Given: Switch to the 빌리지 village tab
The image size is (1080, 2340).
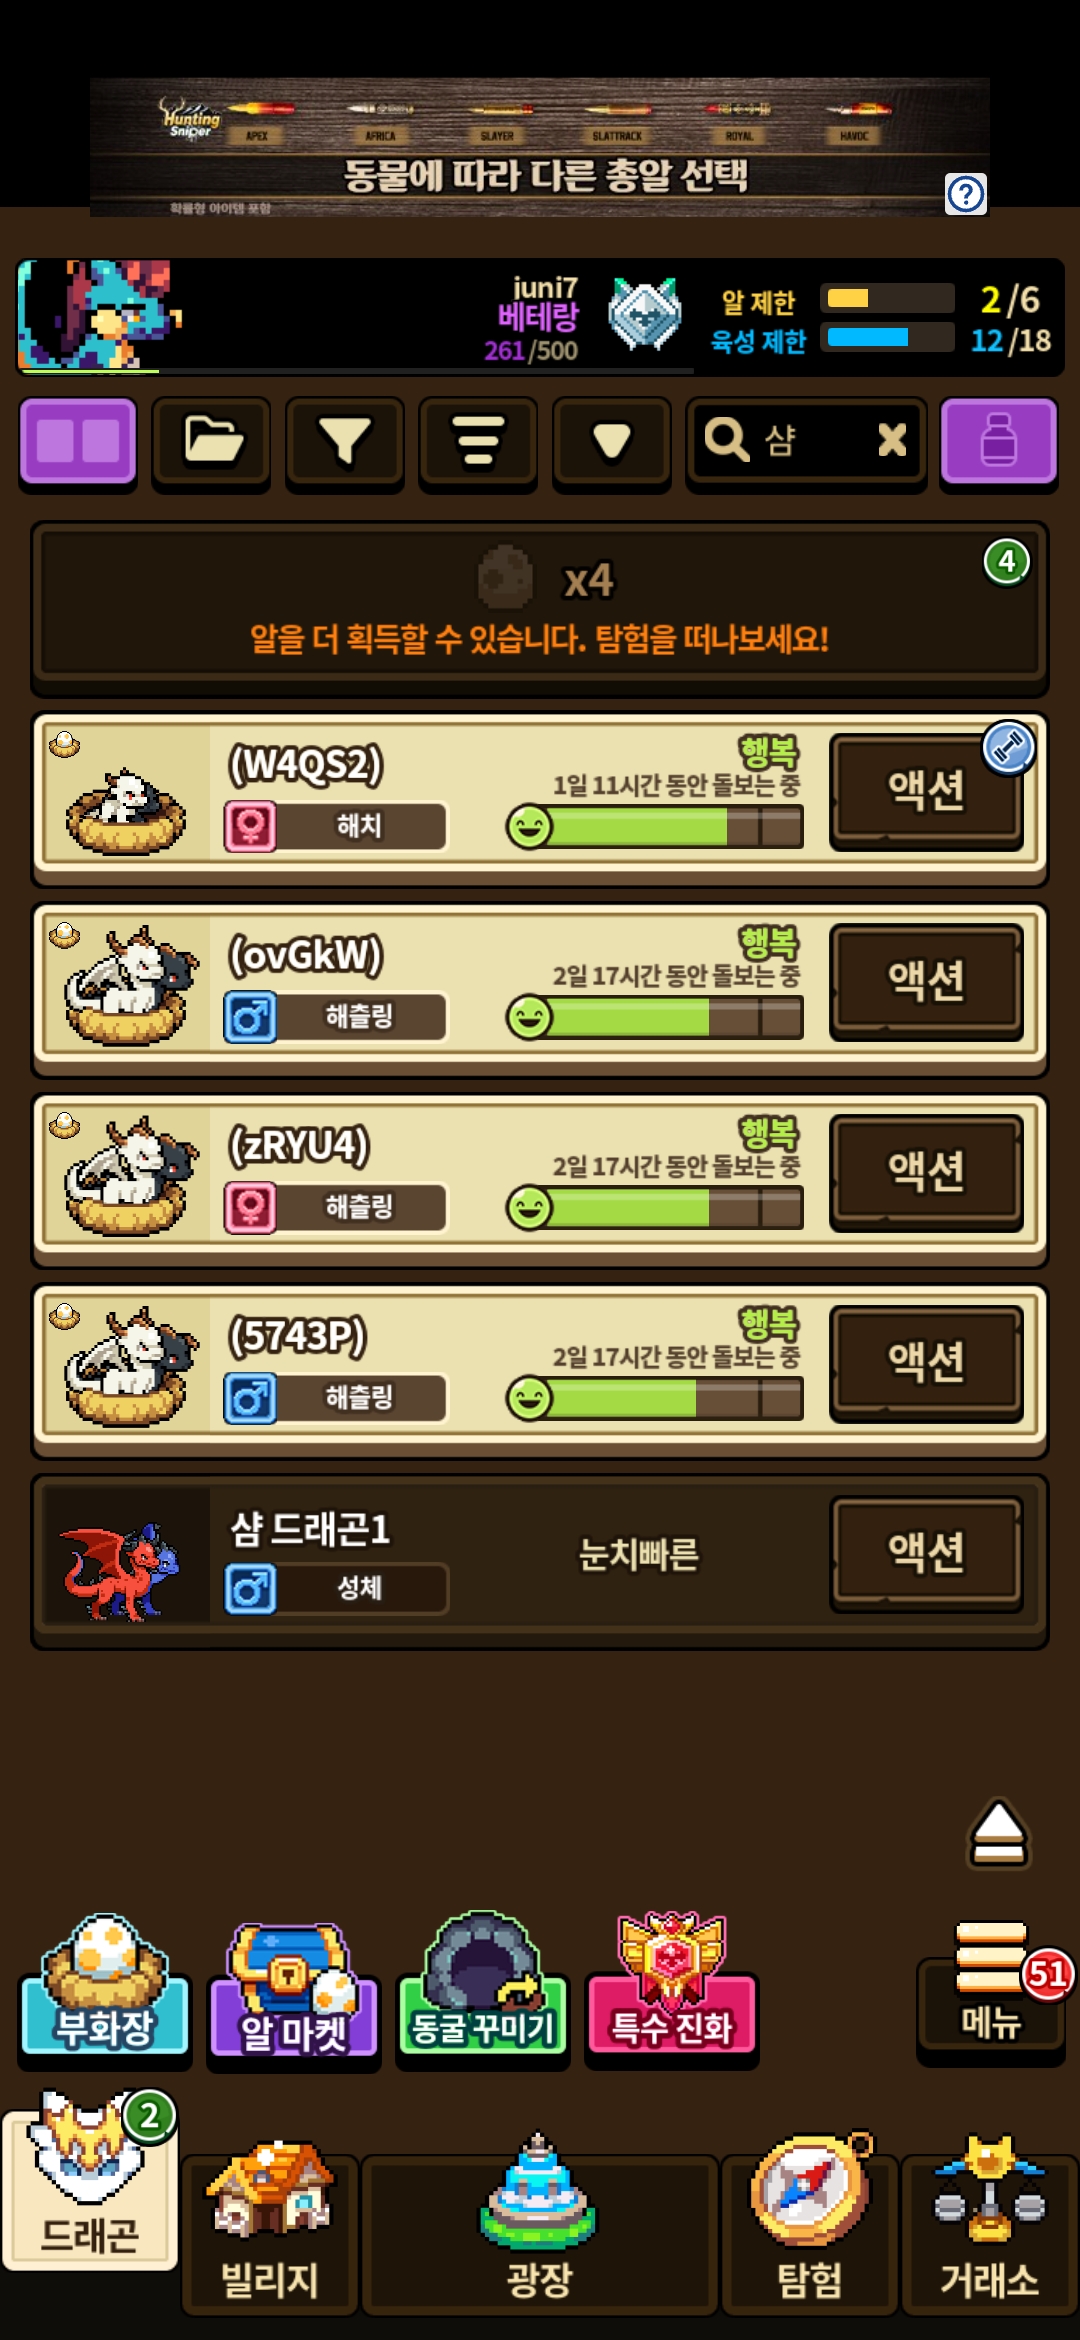Looking at the screenshot, I should pyautogui.click(x=270, y=2225).
